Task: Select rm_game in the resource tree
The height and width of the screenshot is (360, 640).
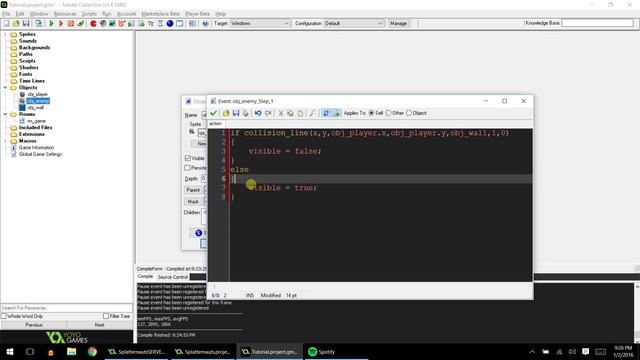Action: (36, 121)
